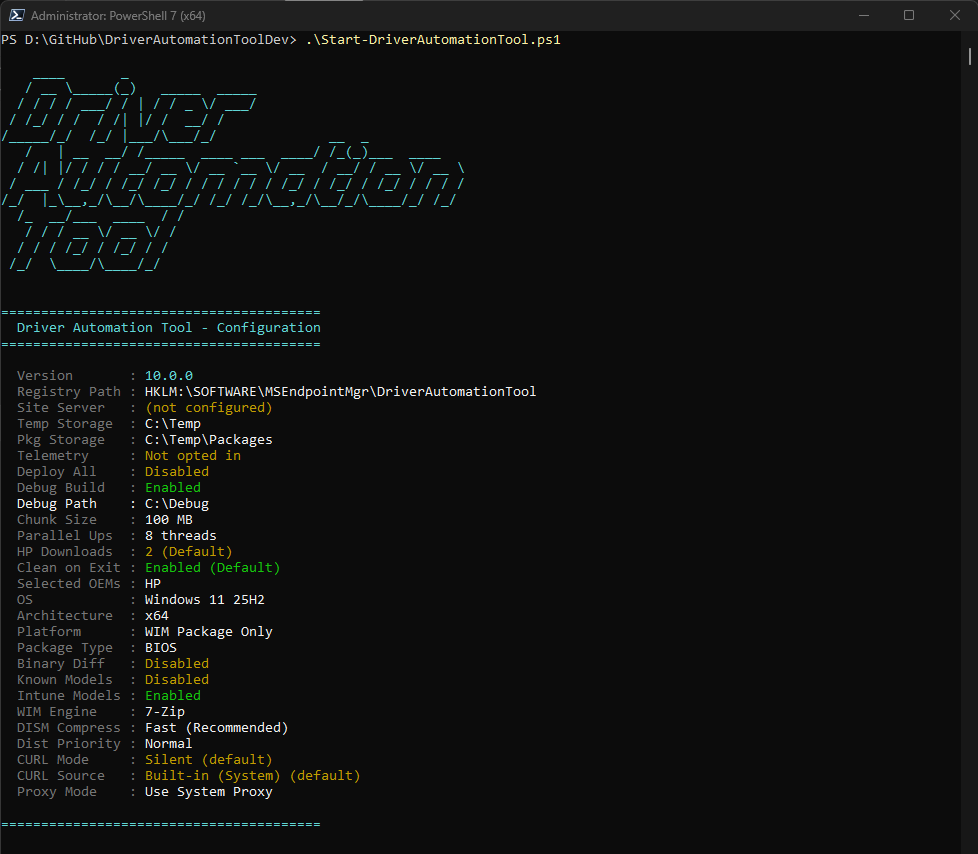
Task: Click the '(not configured)' Site Server value
Action: (209, 408)
